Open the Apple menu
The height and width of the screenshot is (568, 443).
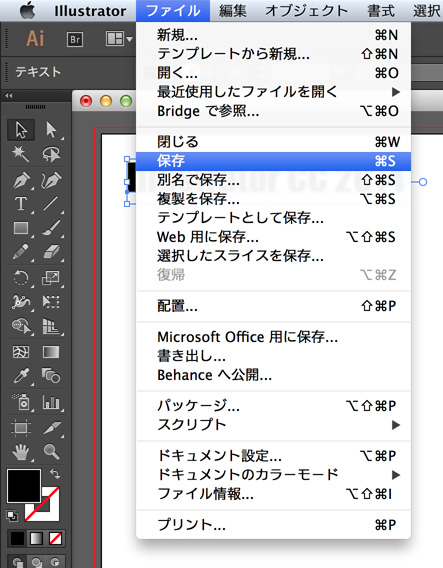(x=28, y=10)
